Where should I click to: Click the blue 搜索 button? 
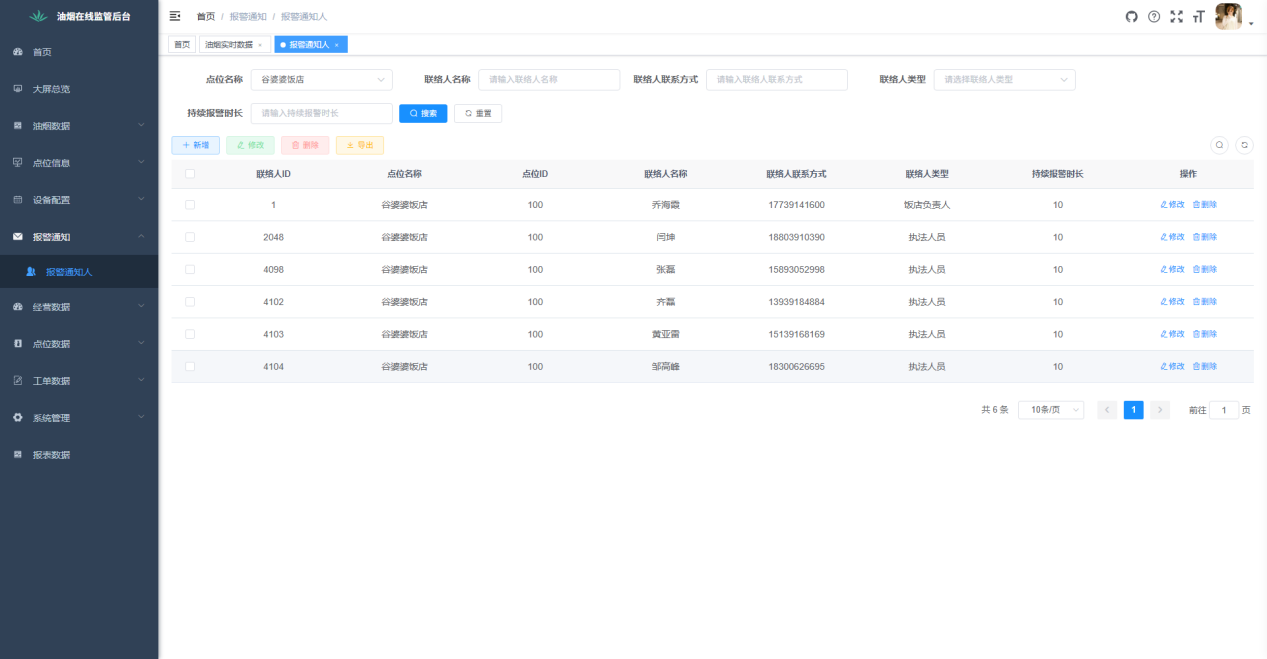point(423,114)
